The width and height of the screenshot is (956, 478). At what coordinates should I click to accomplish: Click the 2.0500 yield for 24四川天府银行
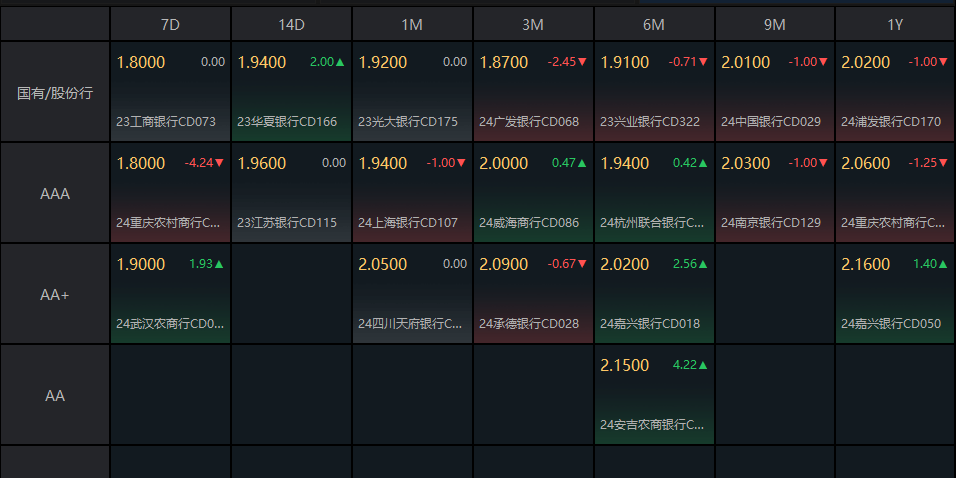pyautogui.click(x=383, y=264)
